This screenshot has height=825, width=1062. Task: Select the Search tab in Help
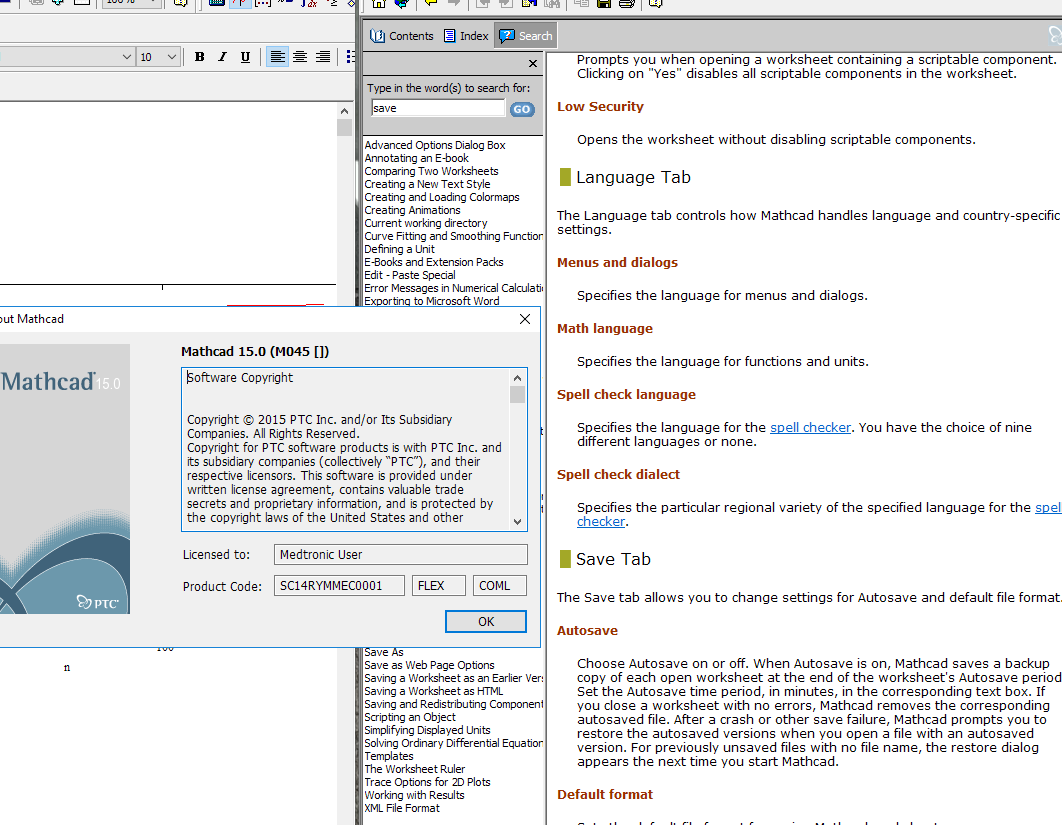coord(526,36)
